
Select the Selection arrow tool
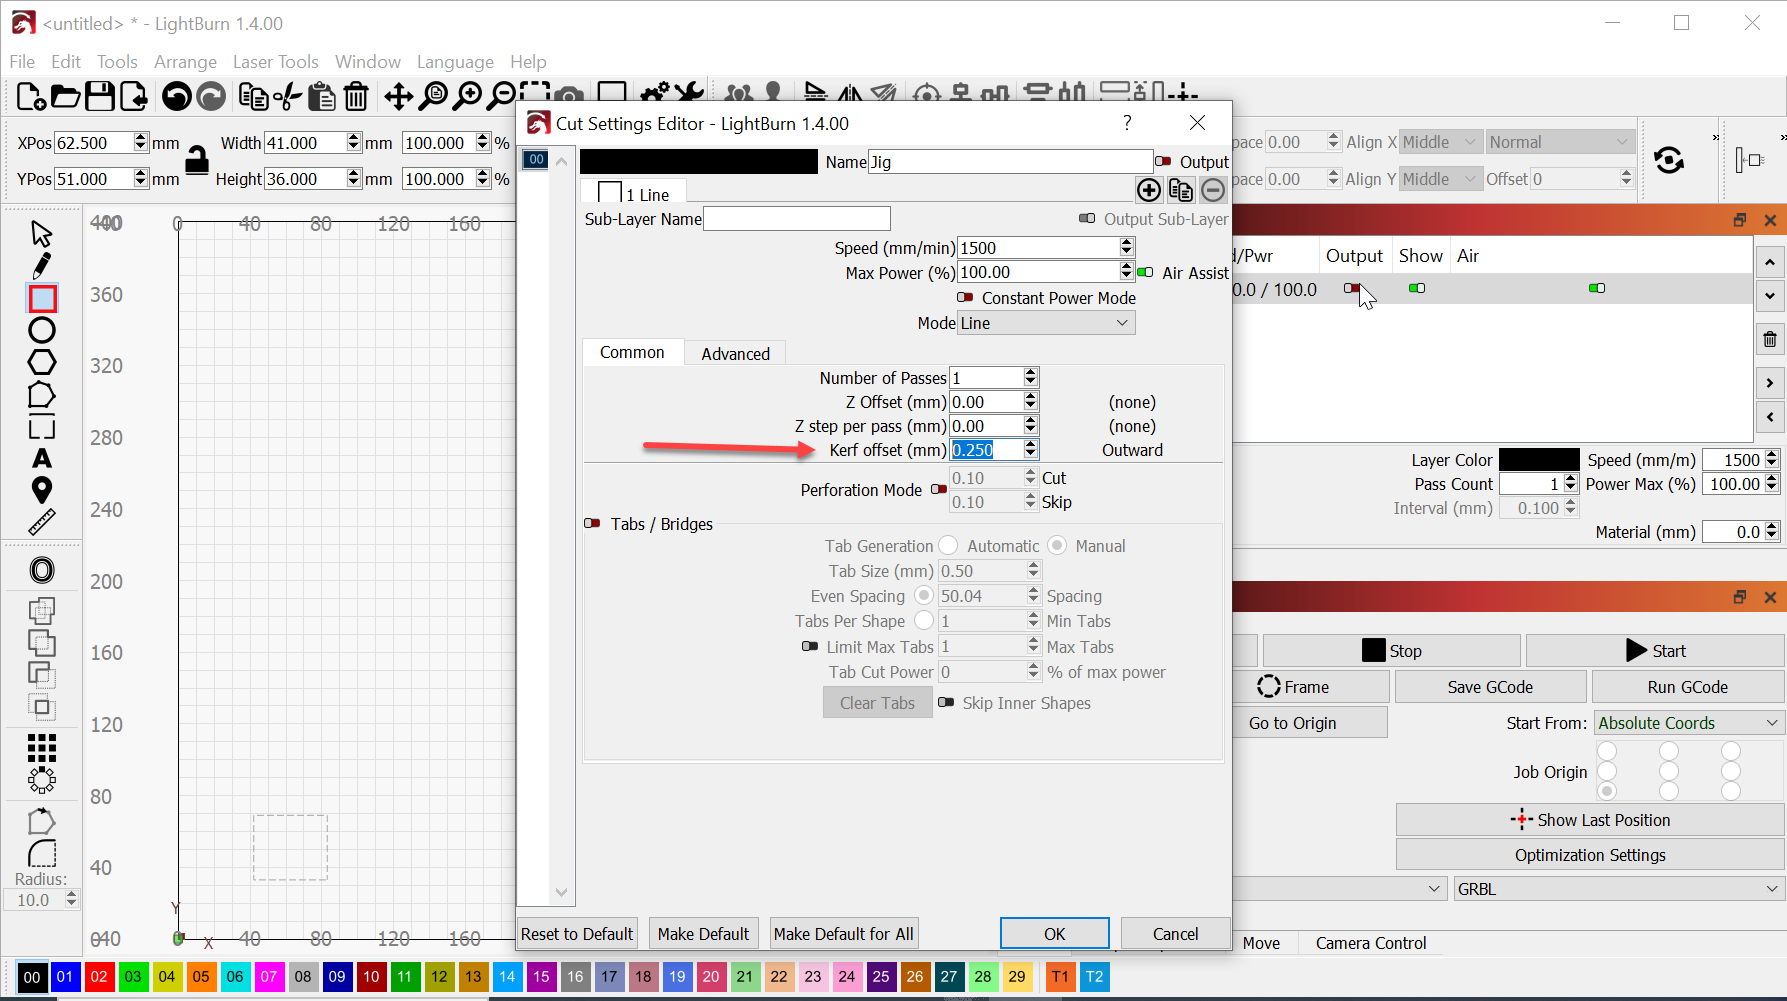pos(42,232)
